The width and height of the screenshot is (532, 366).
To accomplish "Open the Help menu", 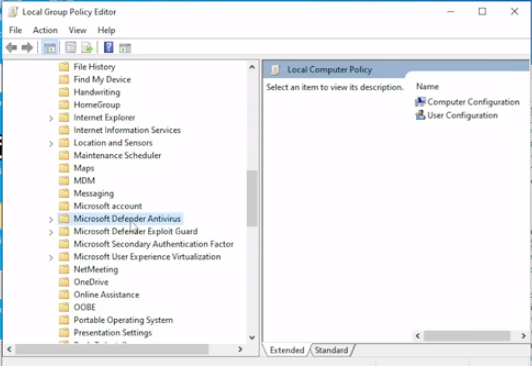I will [106, 30].
